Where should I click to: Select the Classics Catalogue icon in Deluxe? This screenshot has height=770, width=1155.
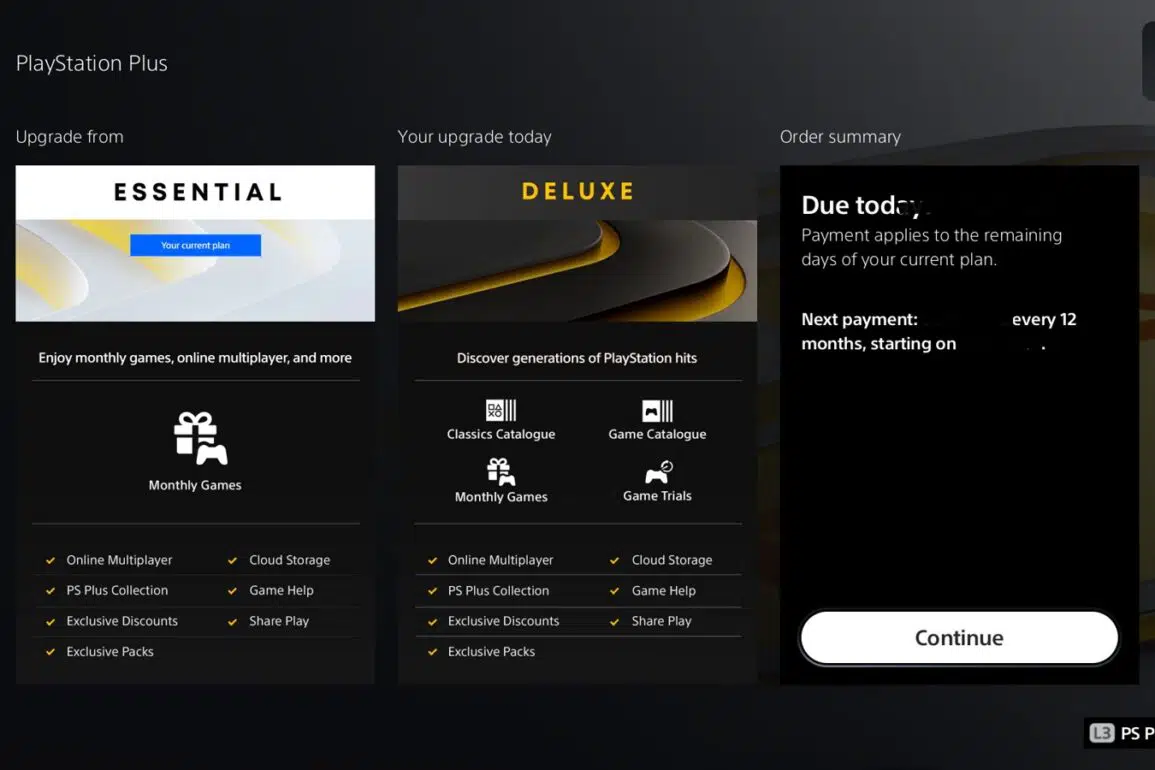[x=501, y=410]
